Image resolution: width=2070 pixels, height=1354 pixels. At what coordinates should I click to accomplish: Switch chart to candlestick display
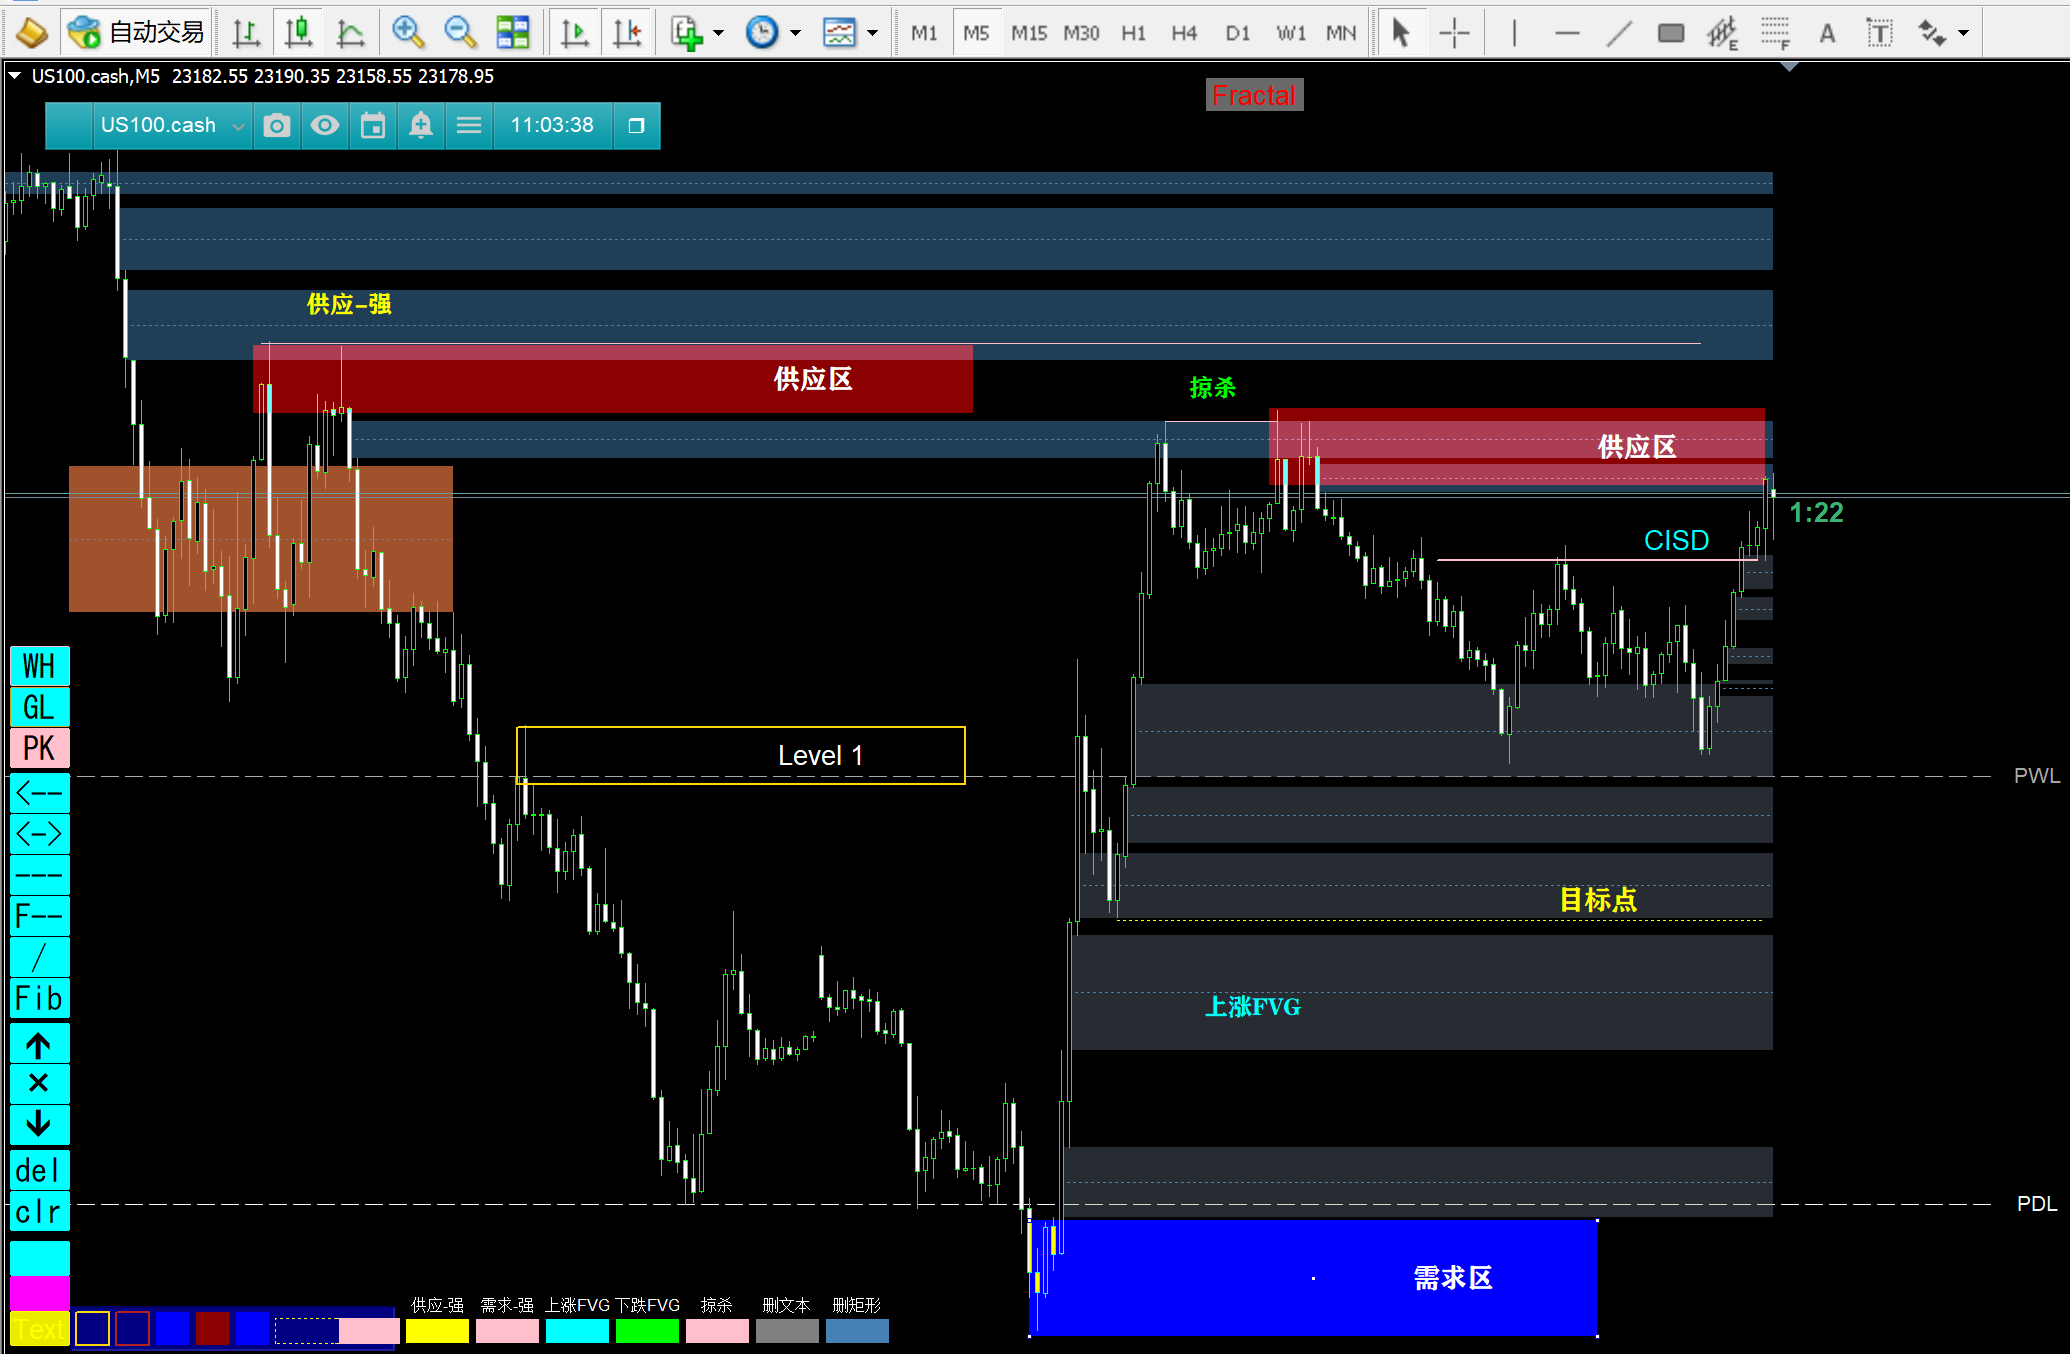click(x=298, y=33)
